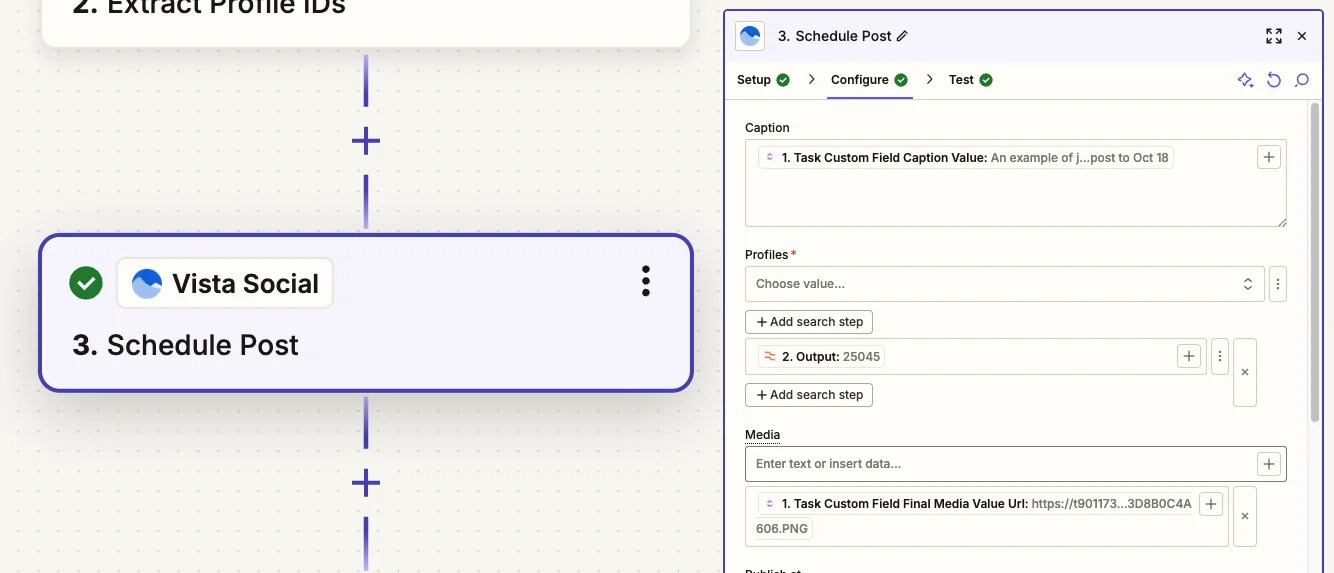Screen dimensions: 1334x573
Task: Click the plus button in the Media input field
Action: (1268, 464)
